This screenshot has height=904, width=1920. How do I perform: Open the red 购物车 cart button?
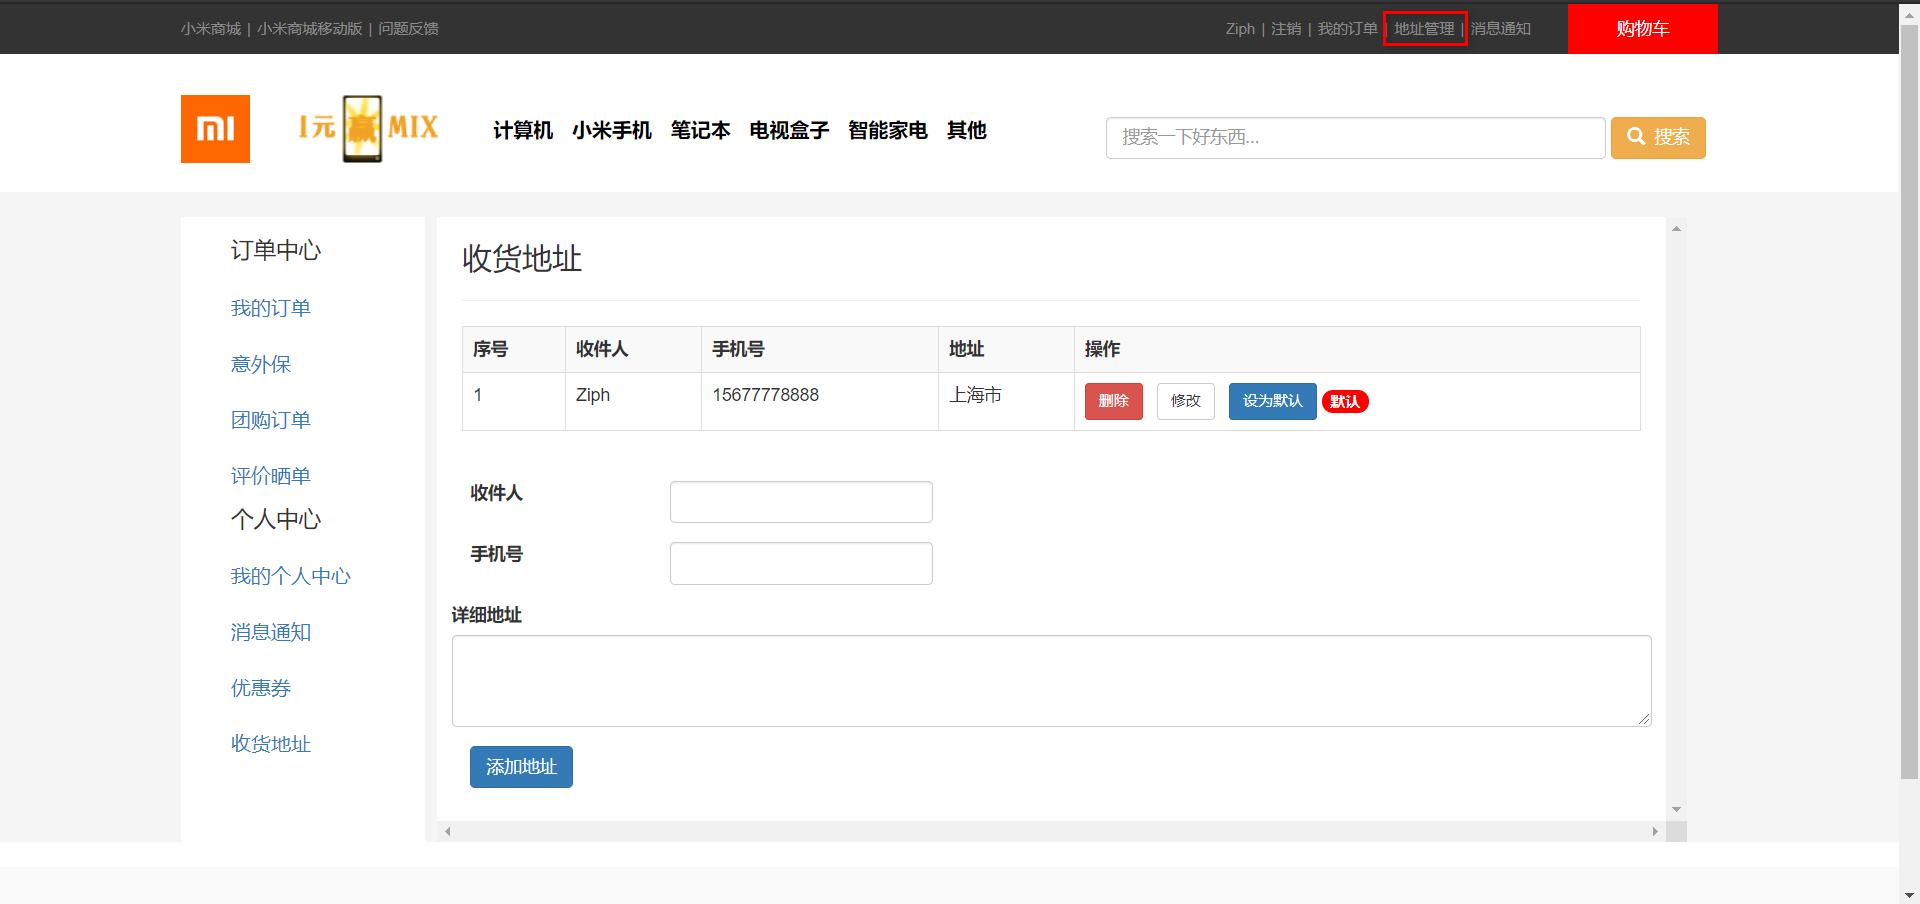coord(1642,29)
